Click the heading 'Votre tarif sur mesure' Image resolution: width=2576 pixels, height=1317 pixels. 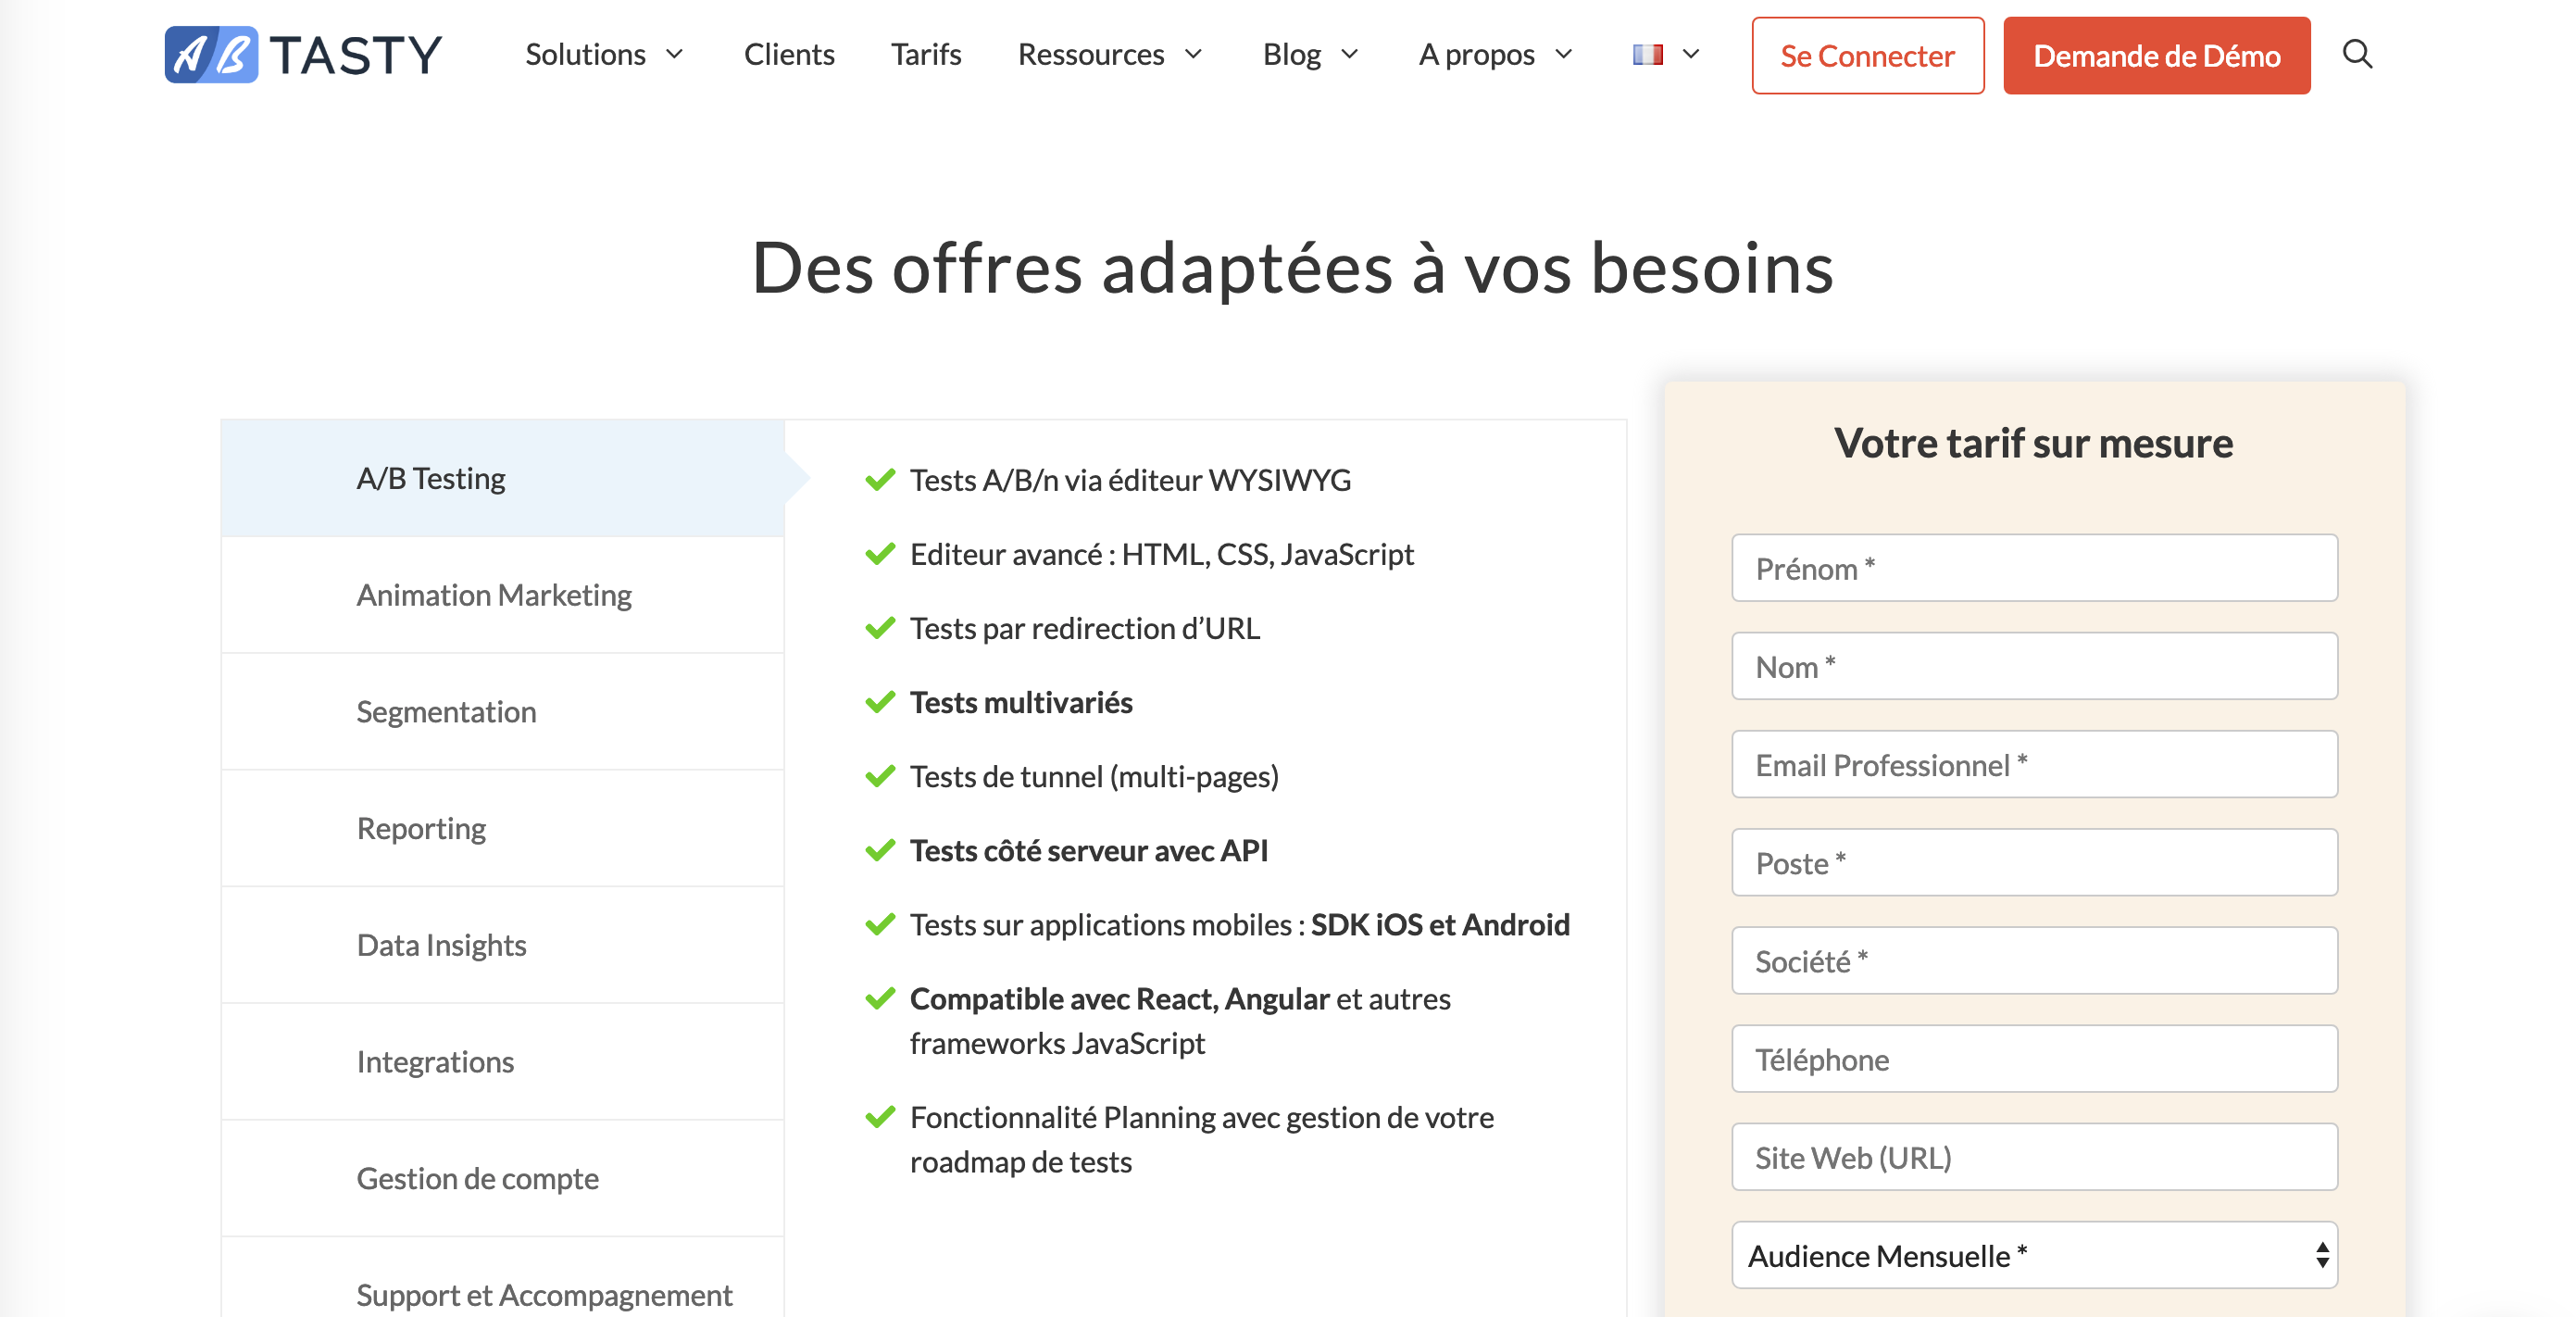[x=2033, y=443]
